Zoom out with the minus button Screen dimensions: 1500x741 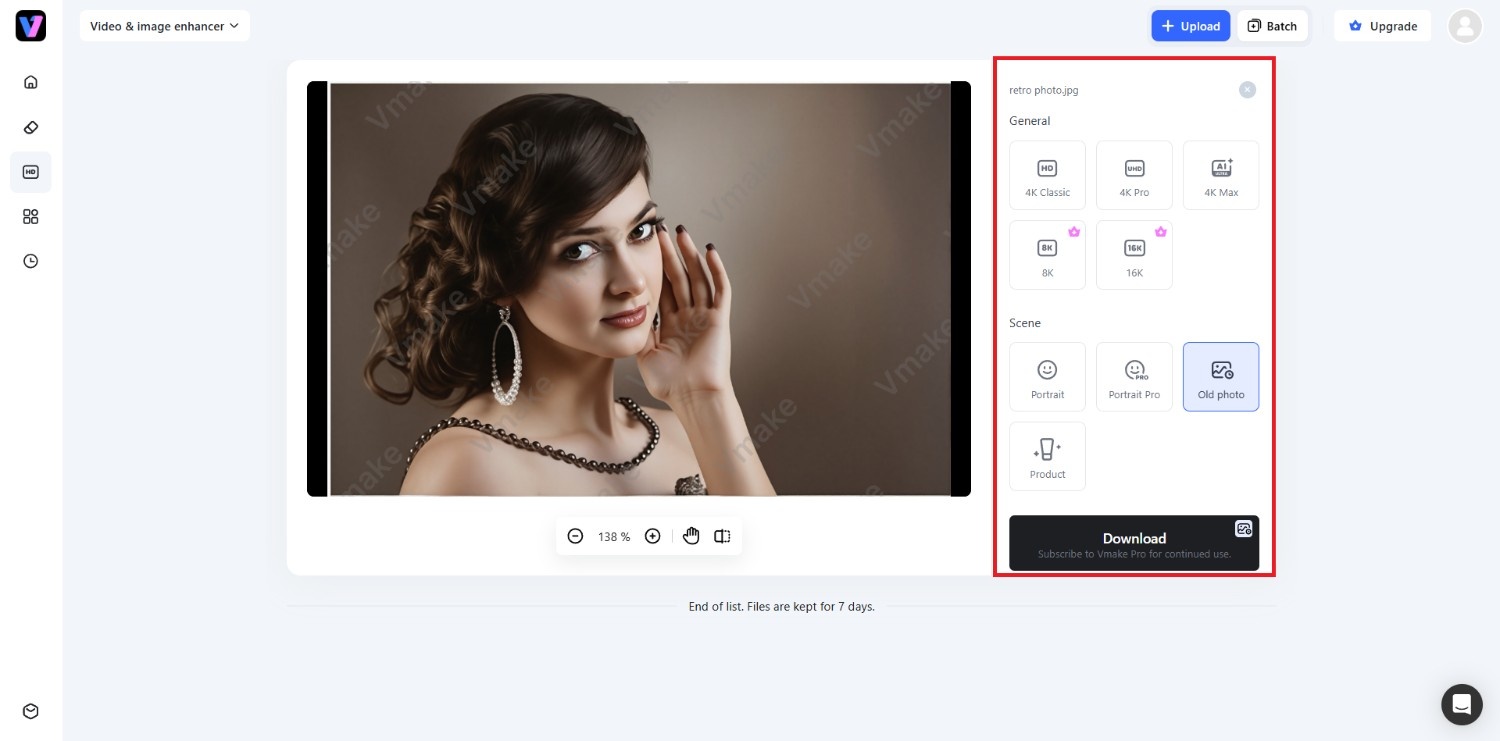575,536
